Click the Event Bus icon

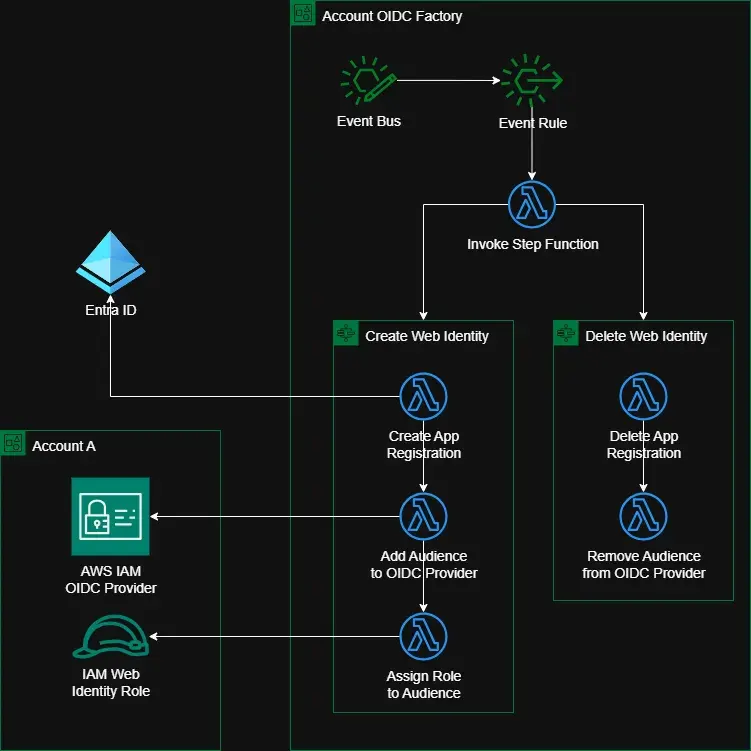(367, 82)
